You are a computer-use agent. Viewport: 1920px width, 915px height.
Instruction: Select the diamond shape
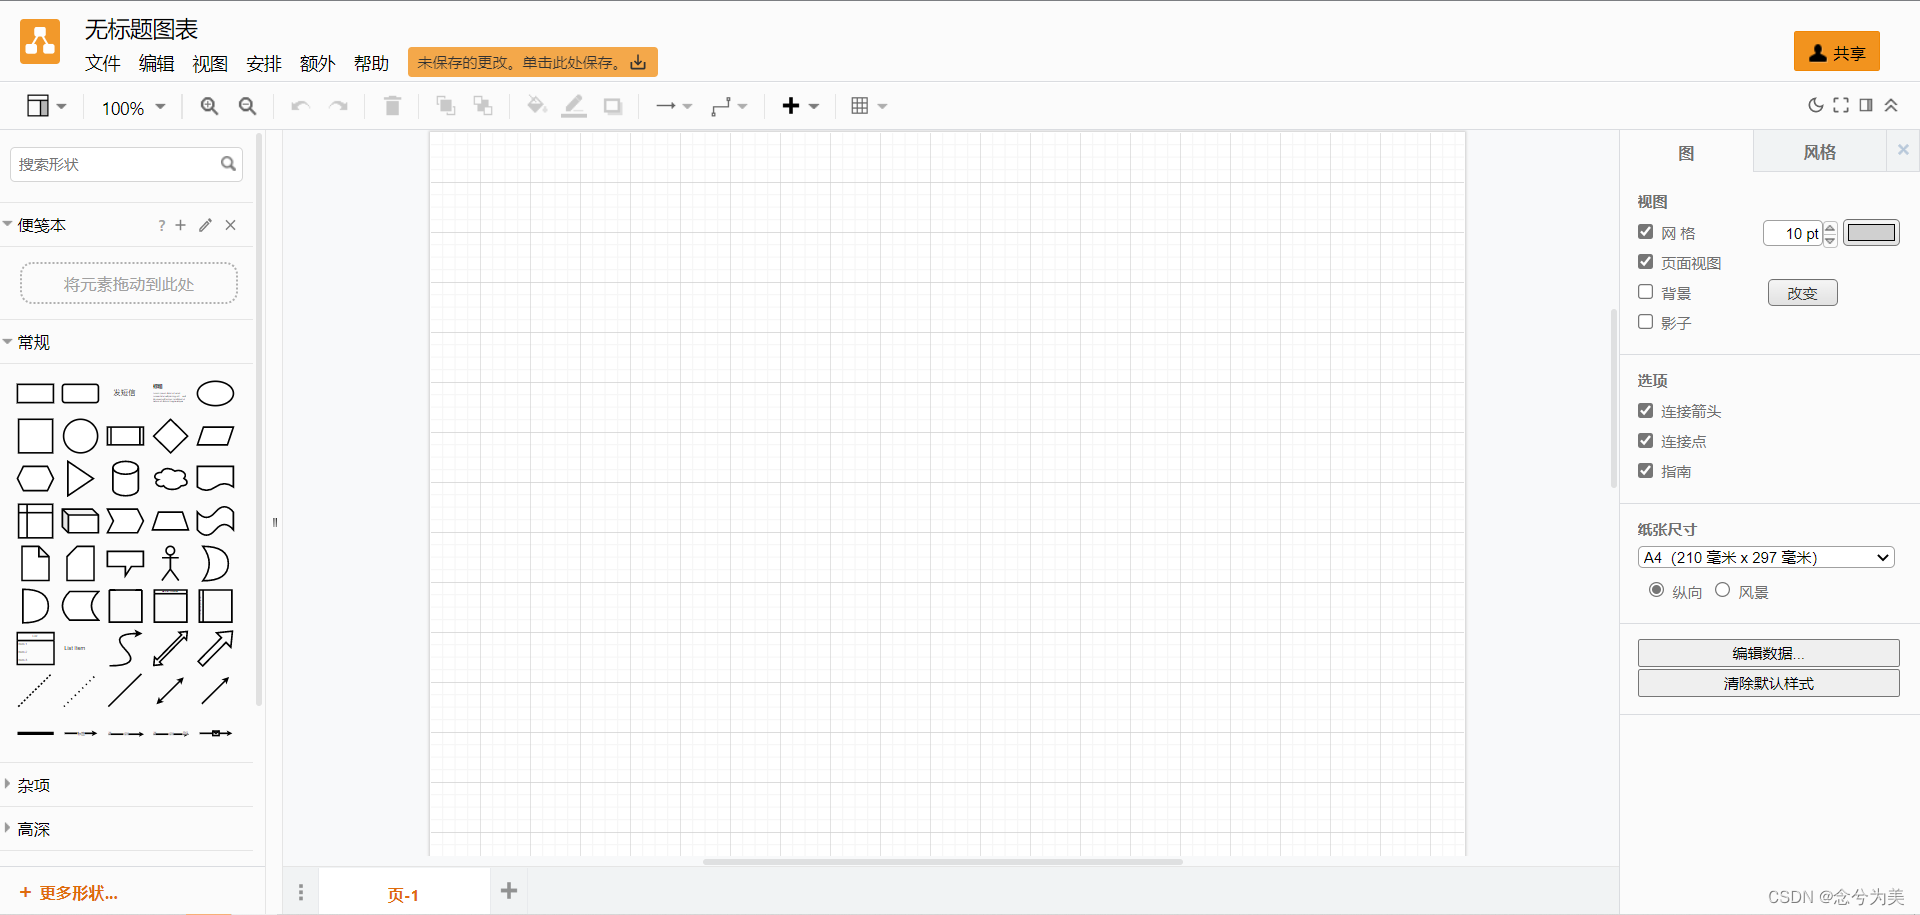pos(170,436)
